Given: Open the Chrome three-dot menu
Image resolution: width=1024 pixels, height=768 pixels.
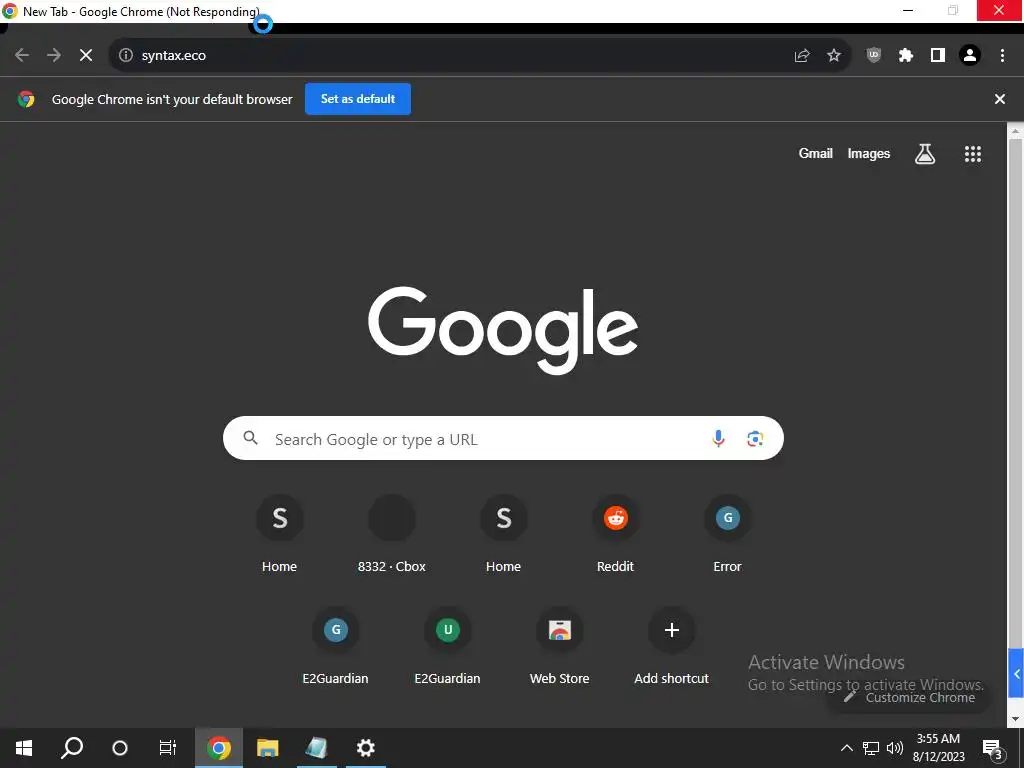Looking at the screenshot, I should point(1002,56).
